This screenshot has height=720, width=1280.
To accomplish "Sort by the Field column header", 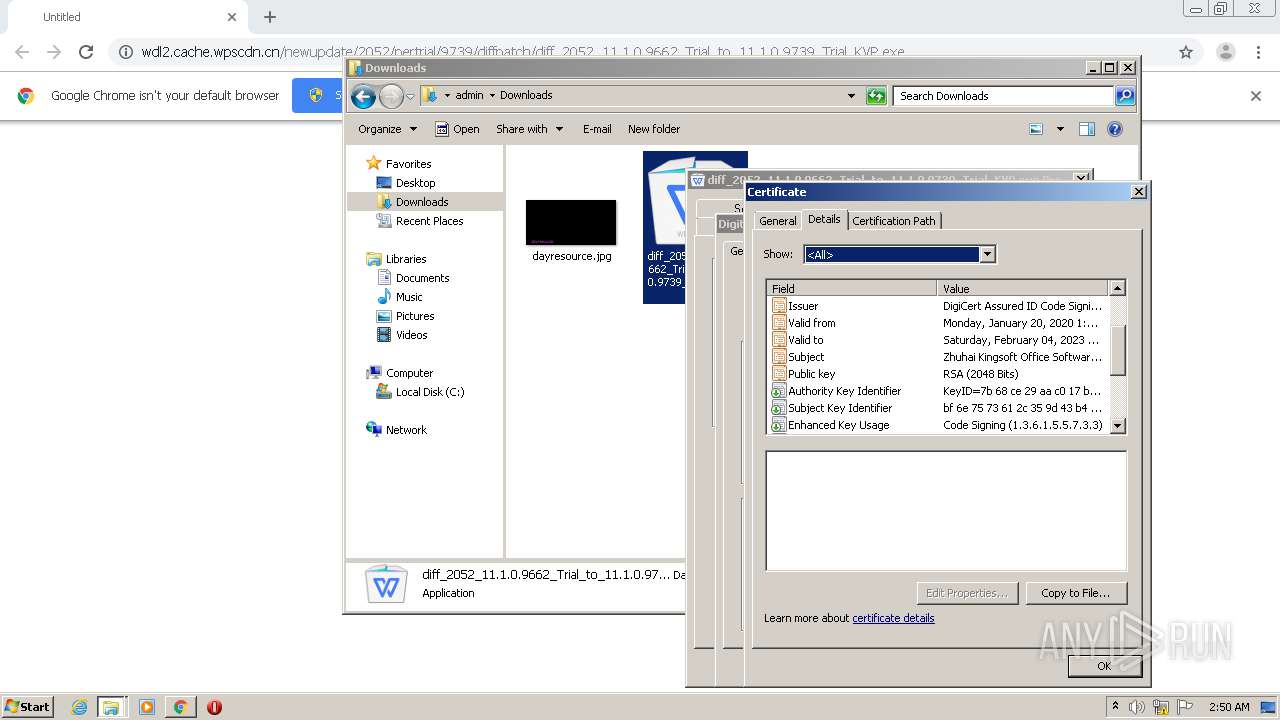I will coord(852,288).
